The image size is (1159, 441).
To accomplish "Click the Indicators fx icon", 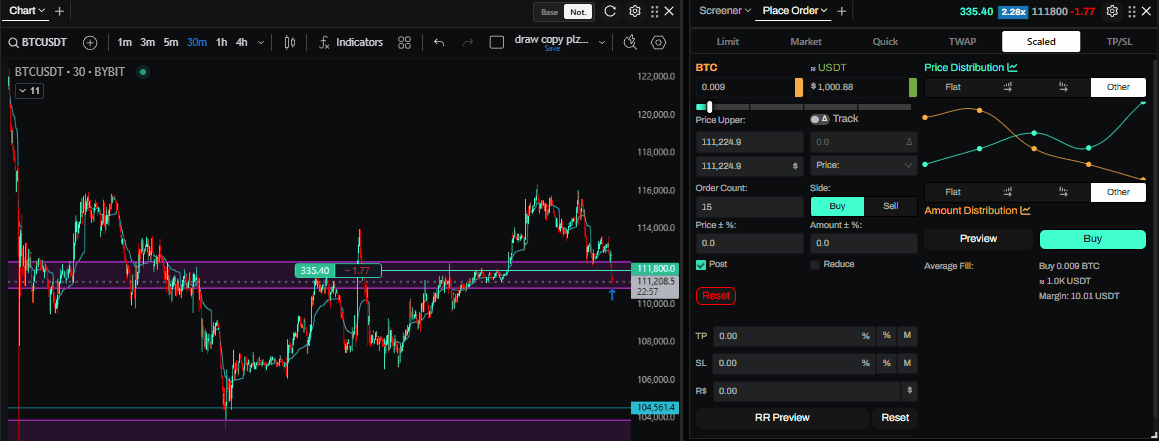I will tap(325, 43).
